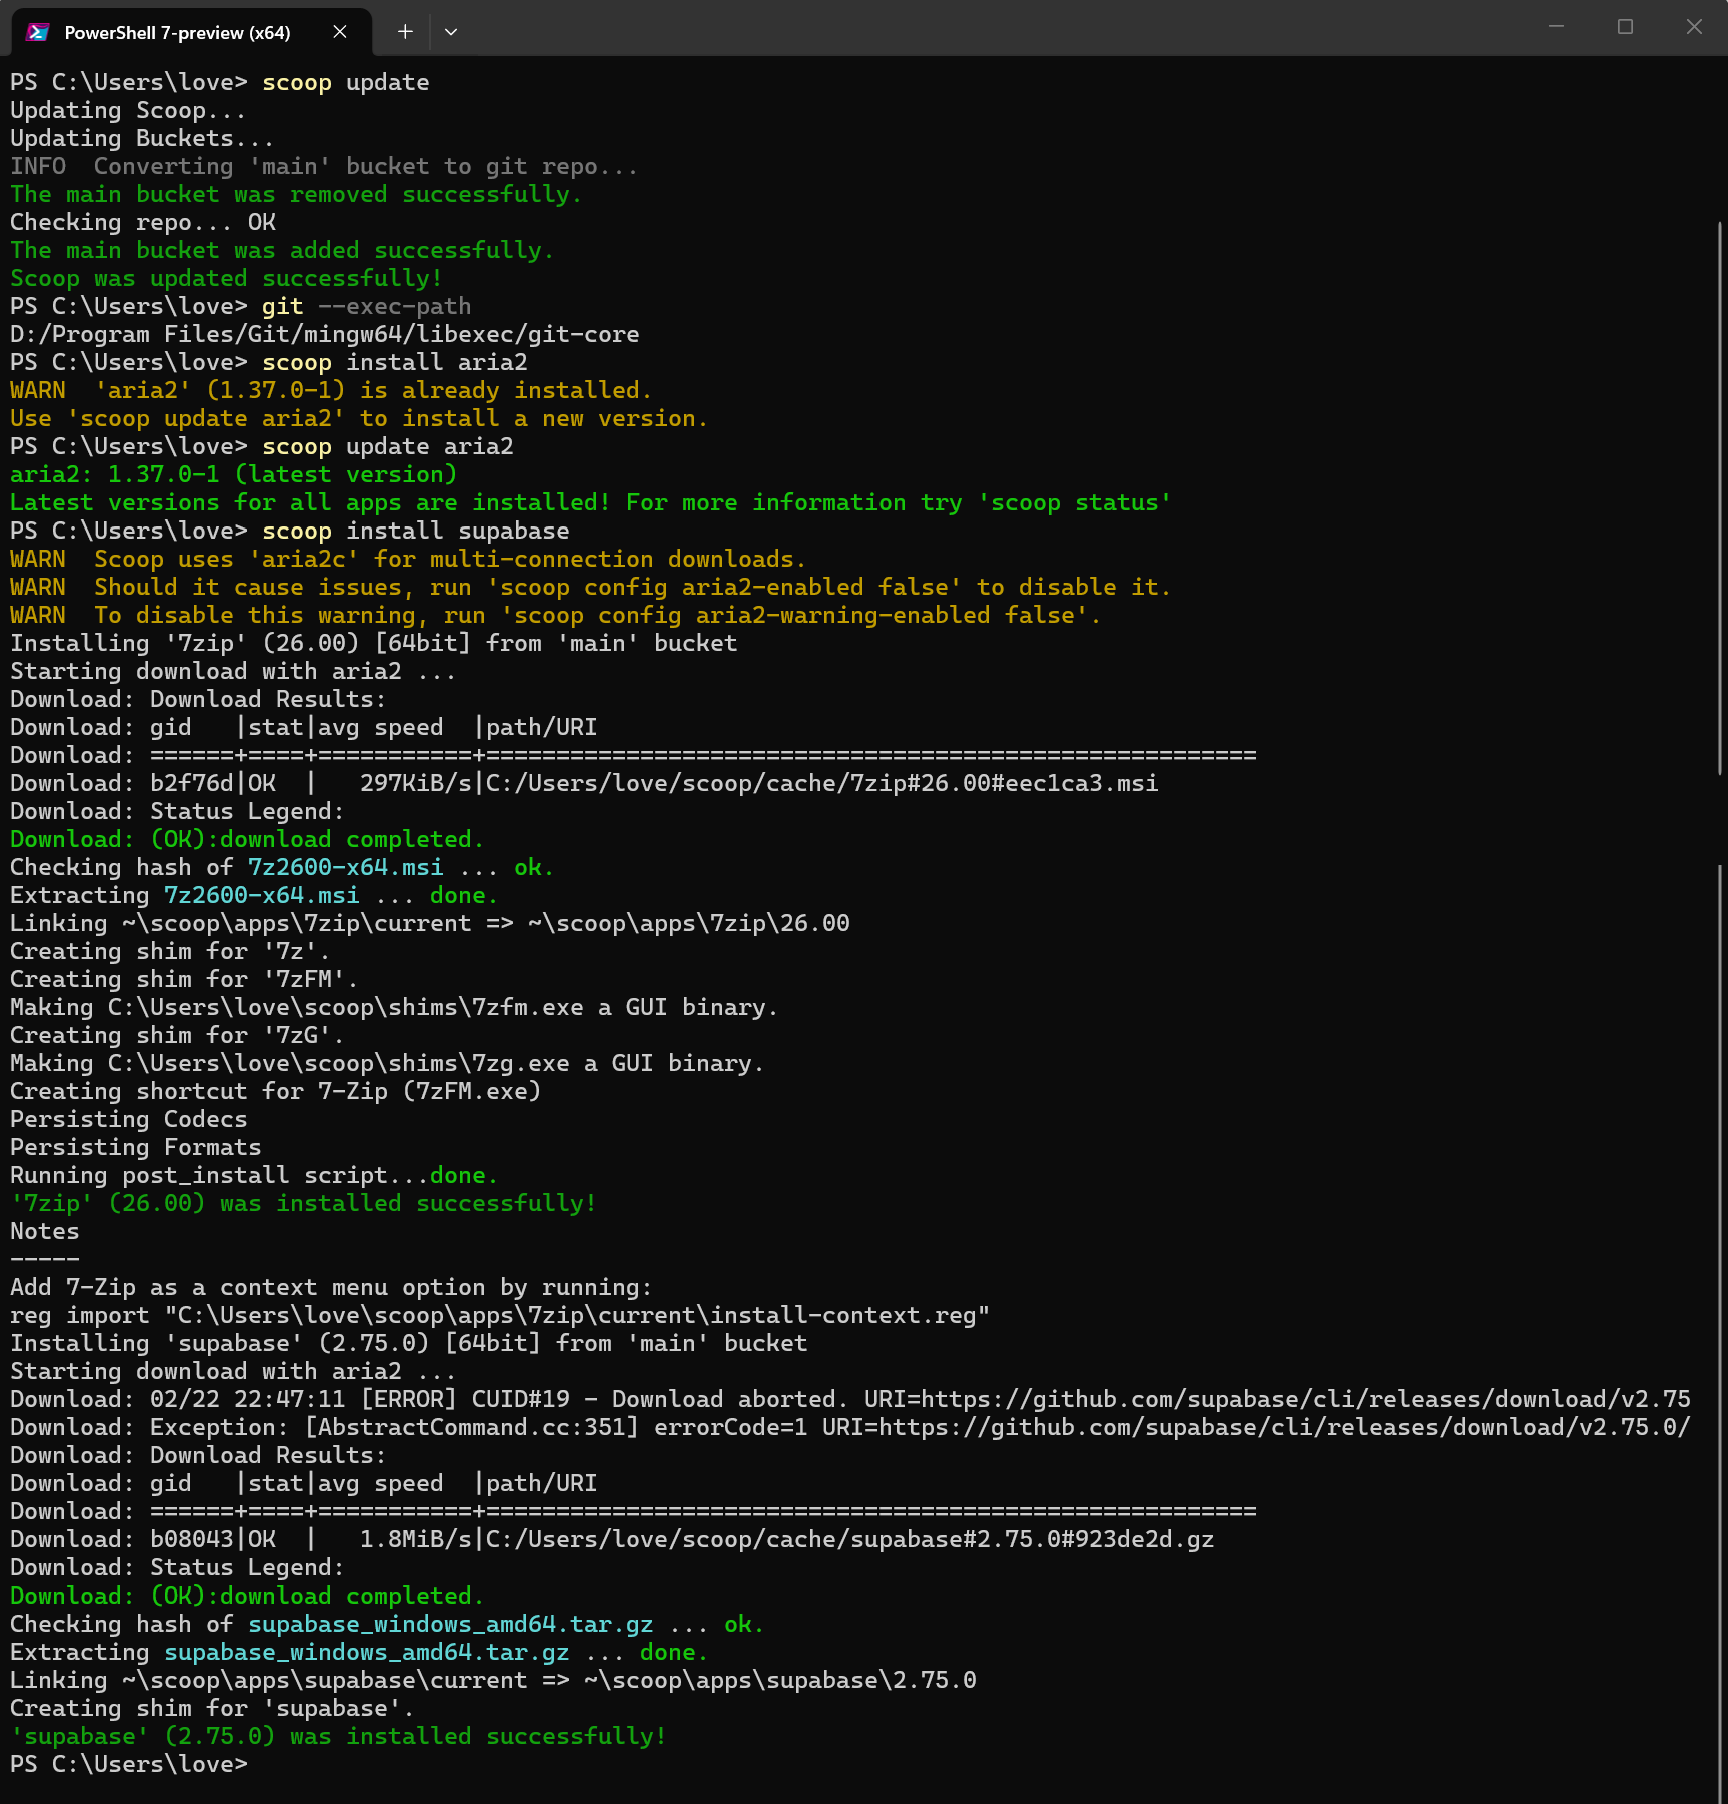The image size is (1728, 1804).
Task: Click 'scoop config aria2-enabled false' warning line
Action: pos(591,587)
